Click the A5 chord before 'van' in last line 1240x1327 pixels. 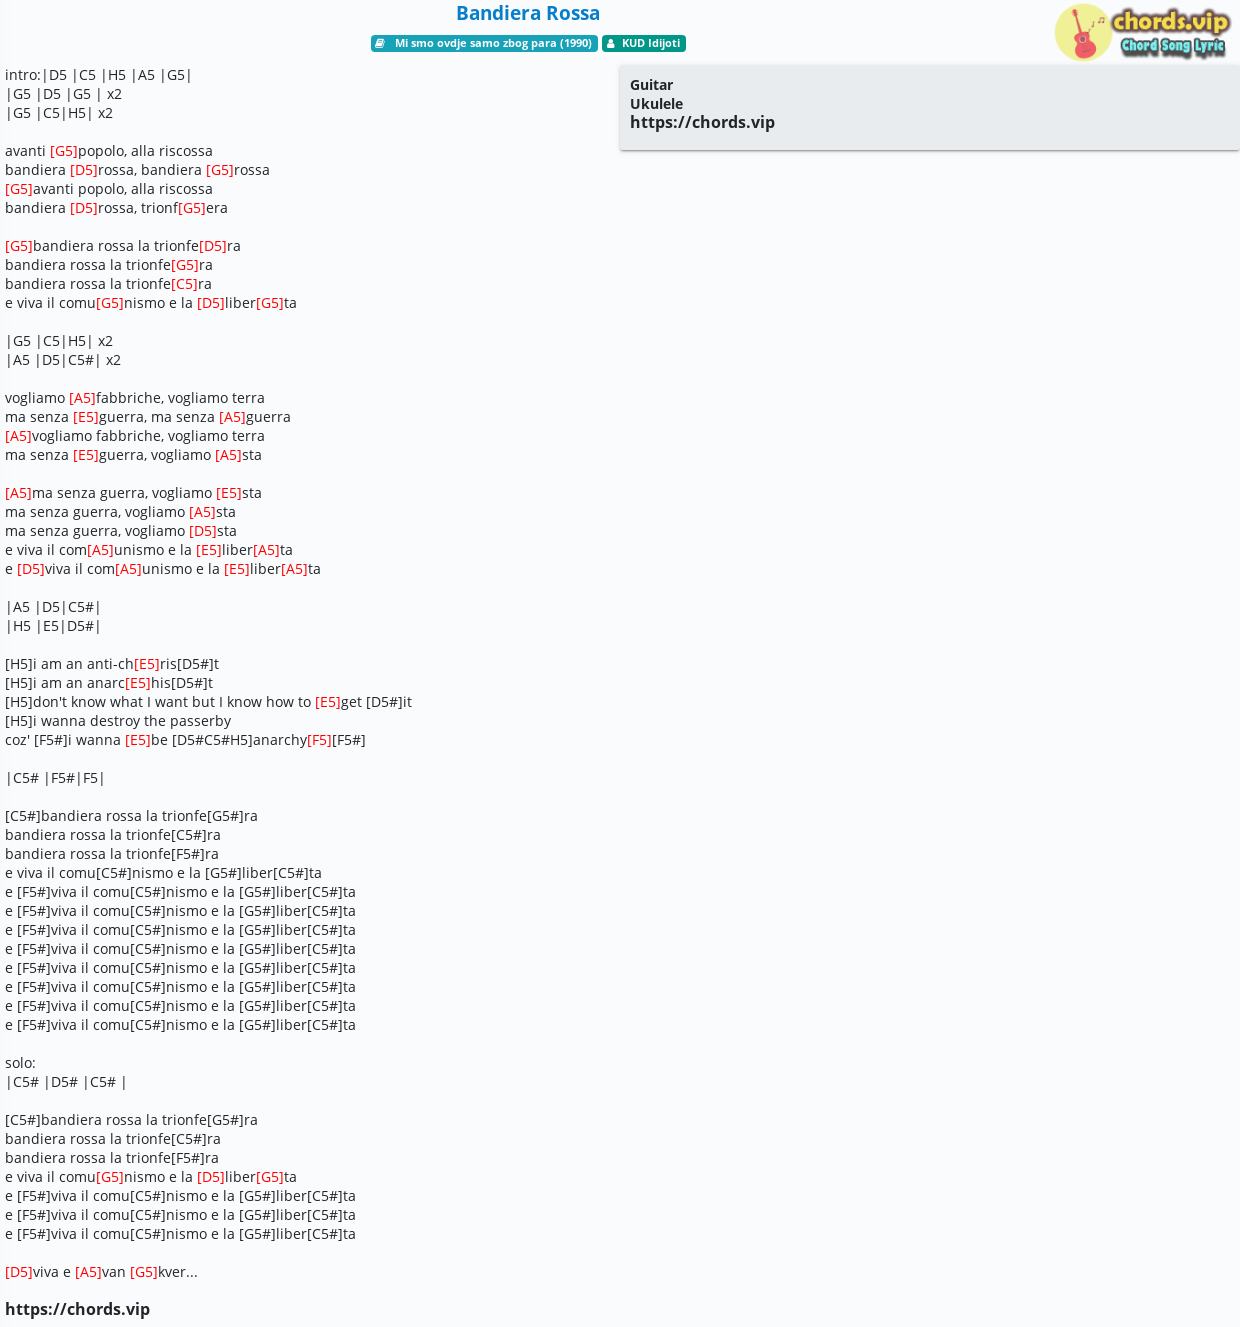(x=88, y=1272)
